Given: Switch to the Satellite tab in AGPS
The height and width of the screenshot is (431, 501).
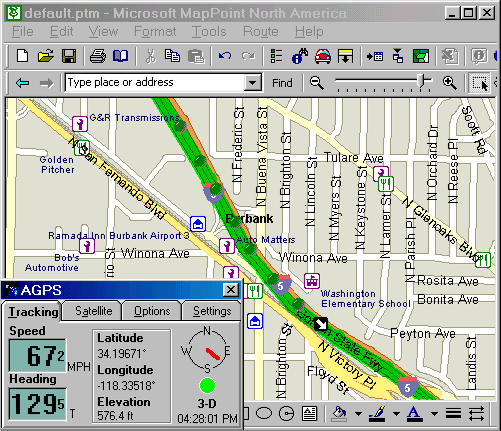Looking at the screenshot, I should coord(93,311).
